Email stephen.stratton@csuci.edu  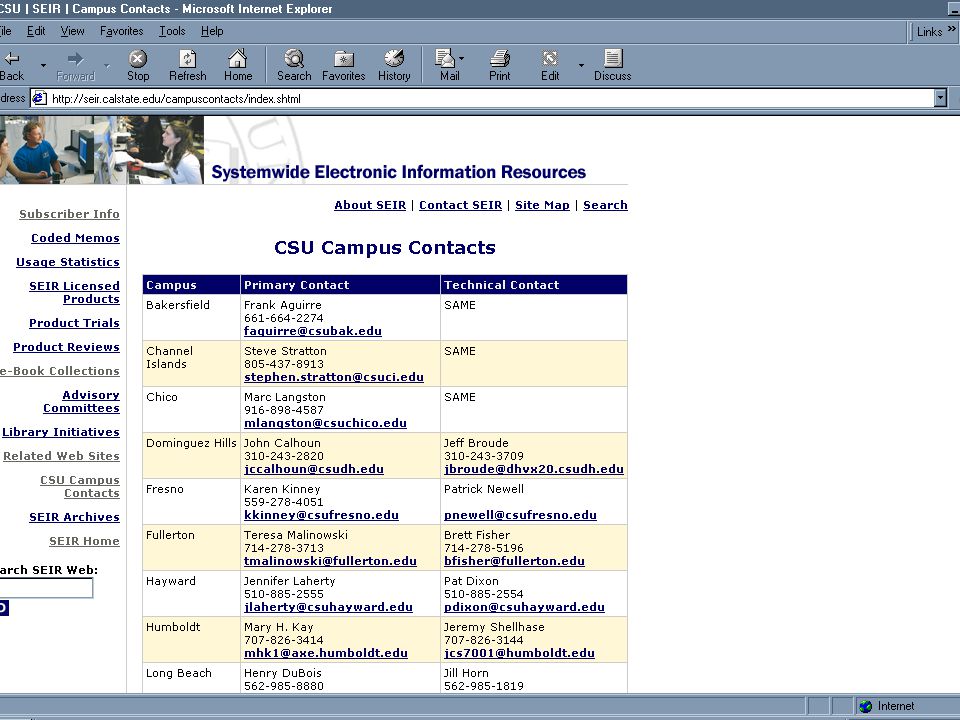pyautogui.click(x=334, y=377)
